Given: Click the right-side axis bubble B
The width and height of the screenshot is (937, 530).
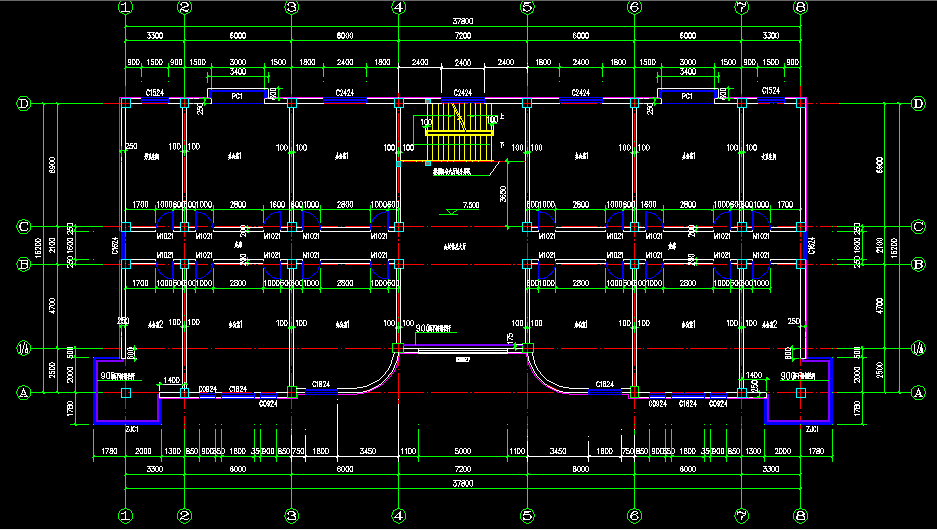Looking at the screenshot, I should tap(918, 264).
